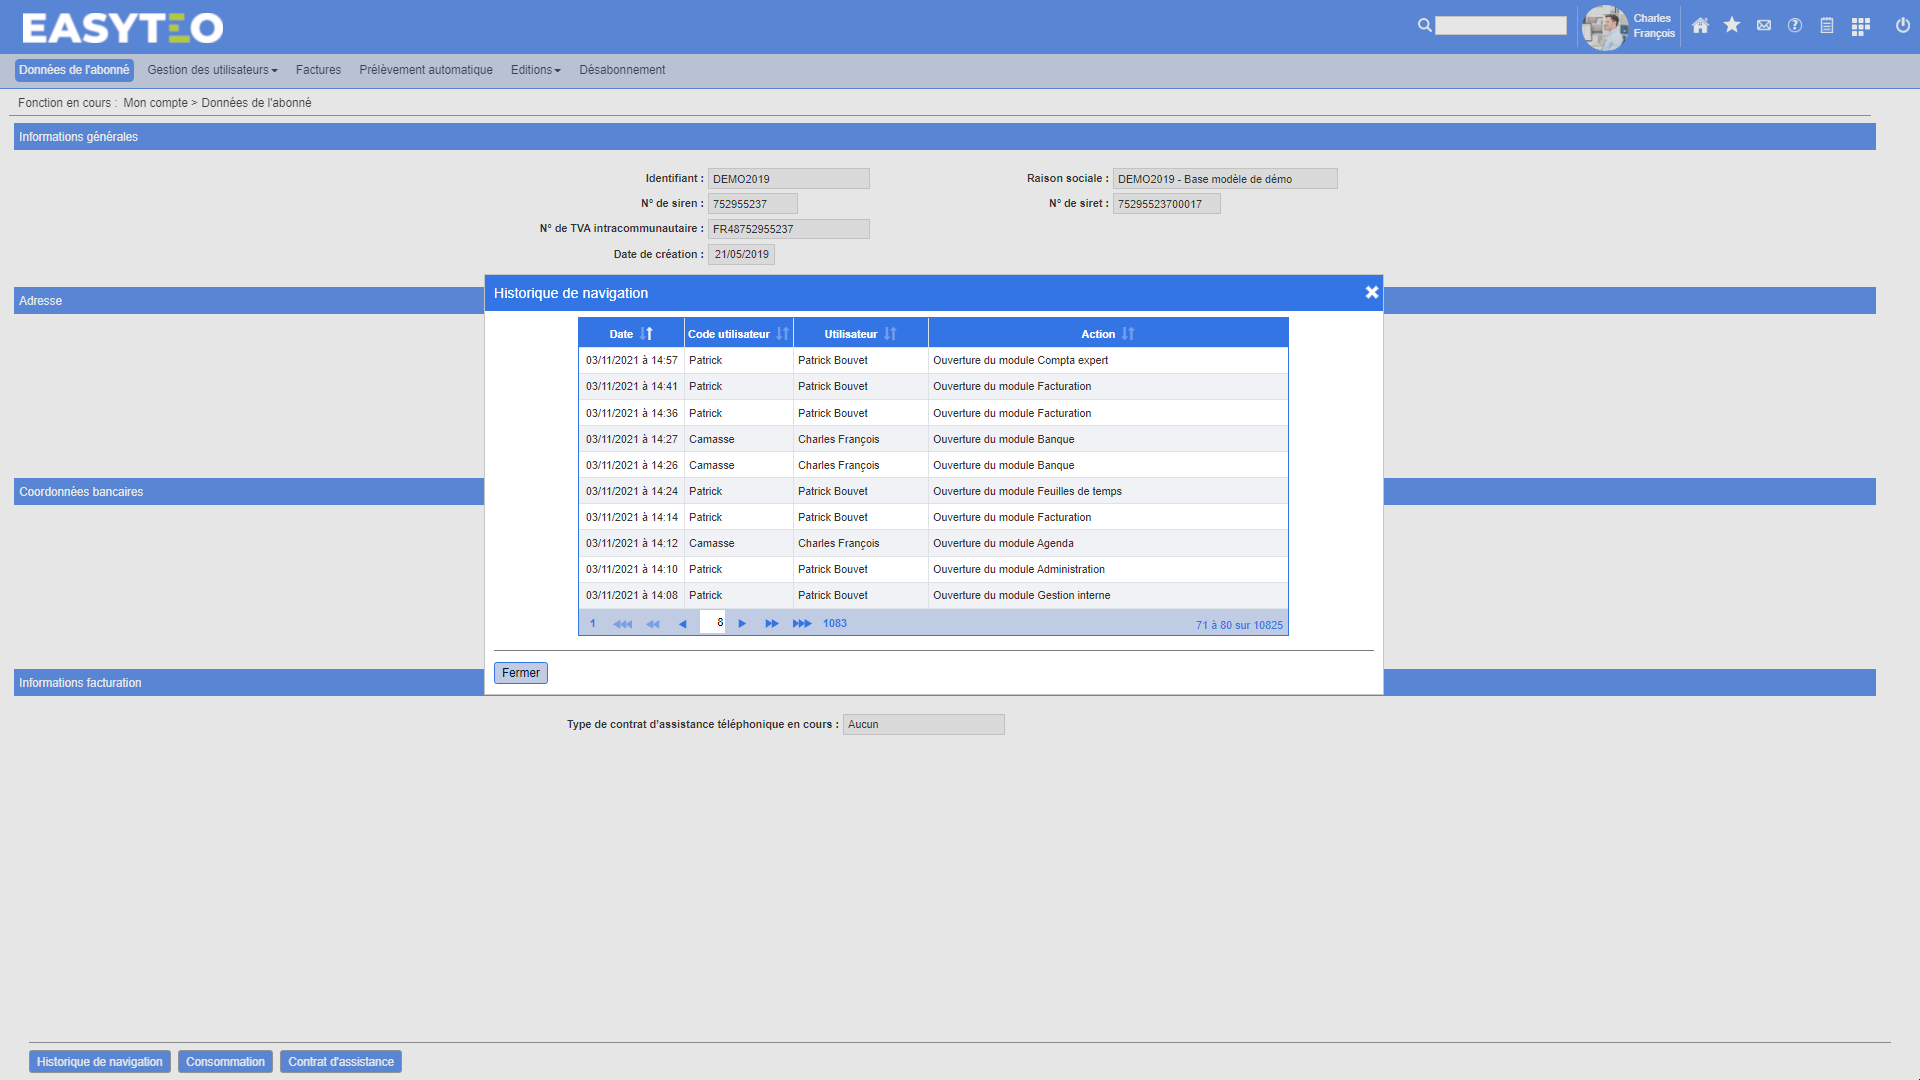Screen dimensions: 1920x1080
Task: Go to previous history page arrow
Action: click(x=682, y=624)
